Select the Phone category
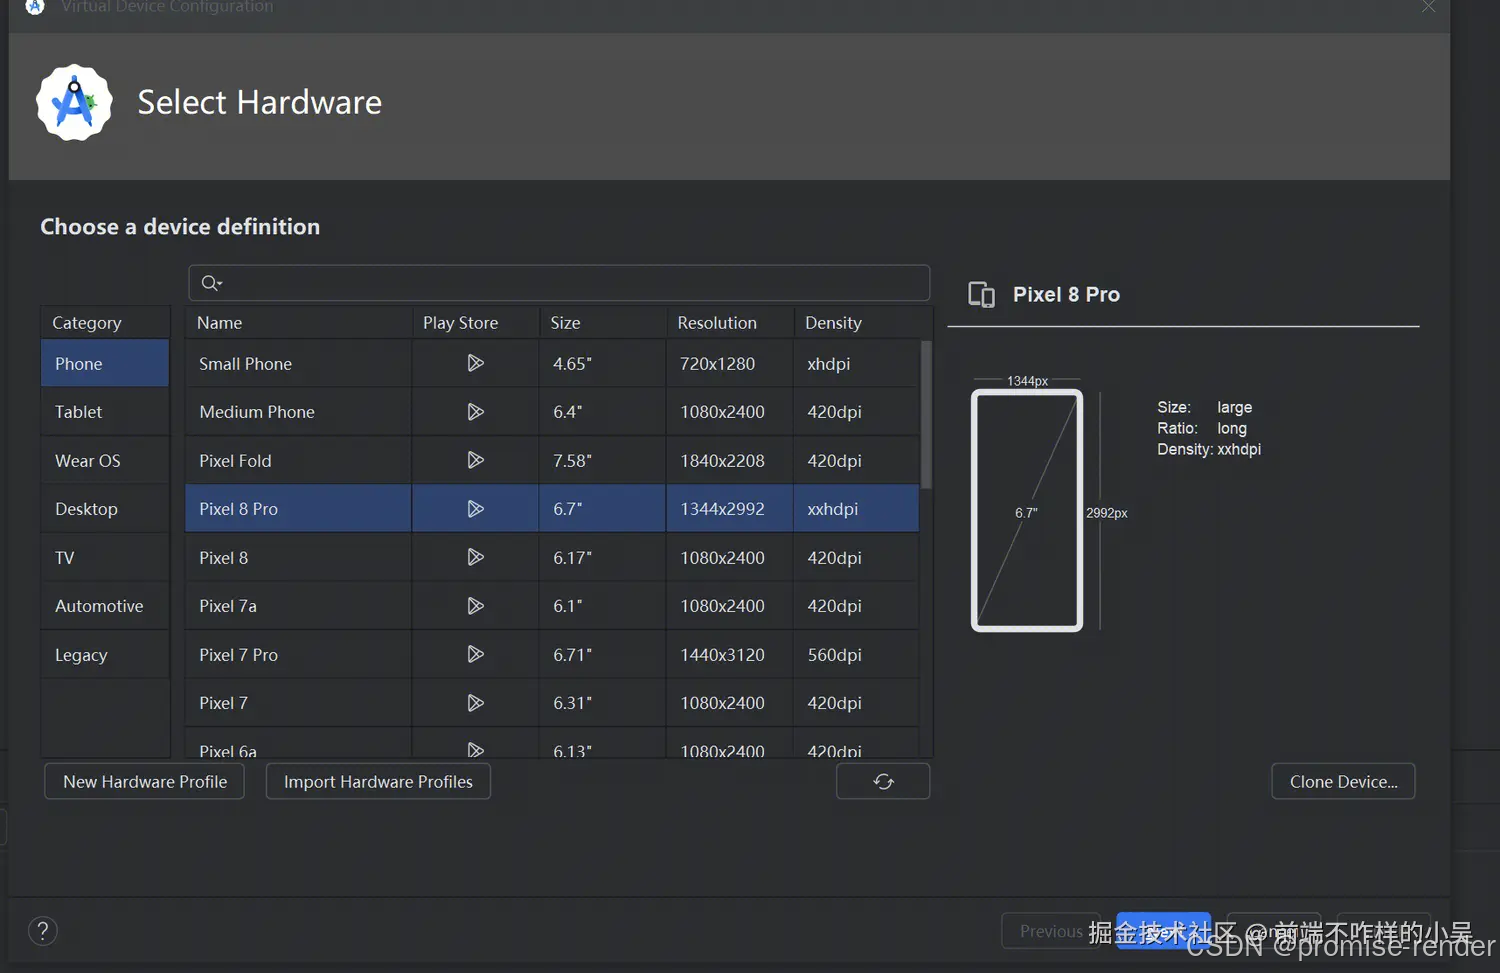Screen dimensions: 1500x973 [105, 363]
